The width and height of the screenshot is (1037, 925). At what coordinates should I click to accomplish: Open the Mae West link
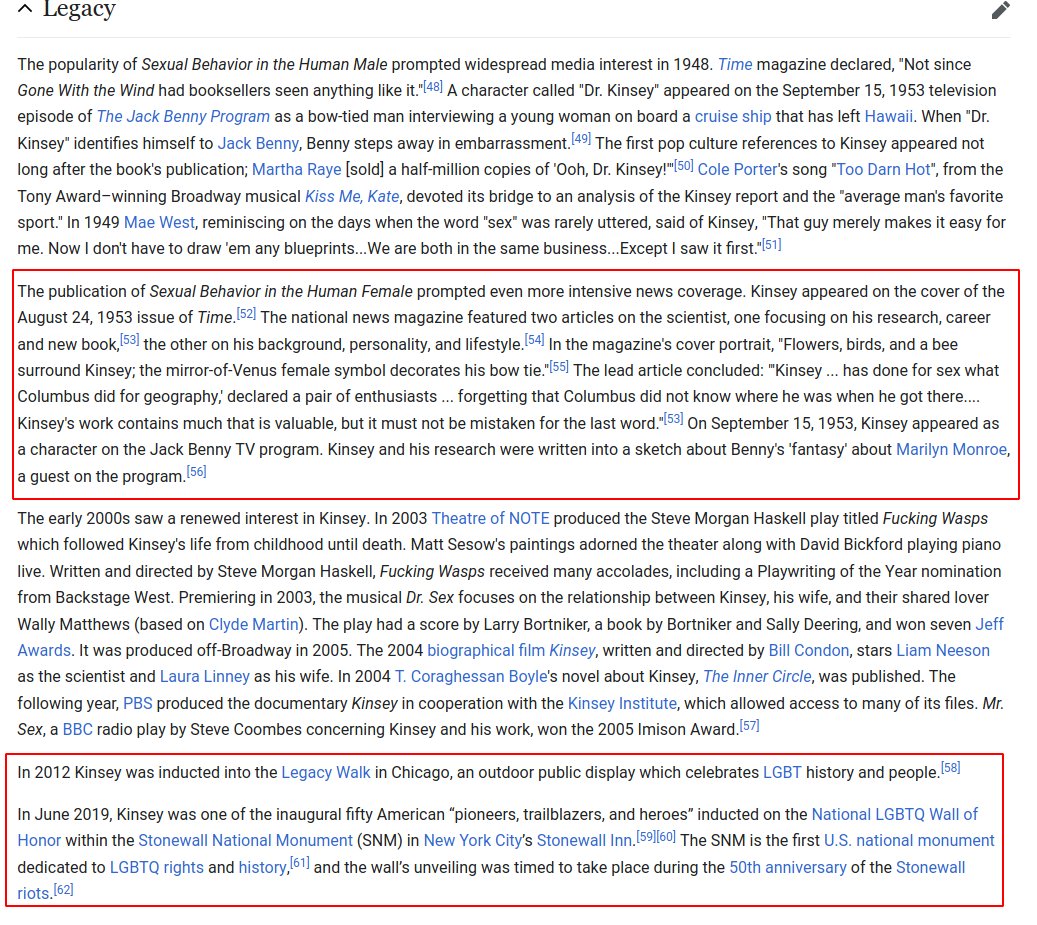coord(159,222)
